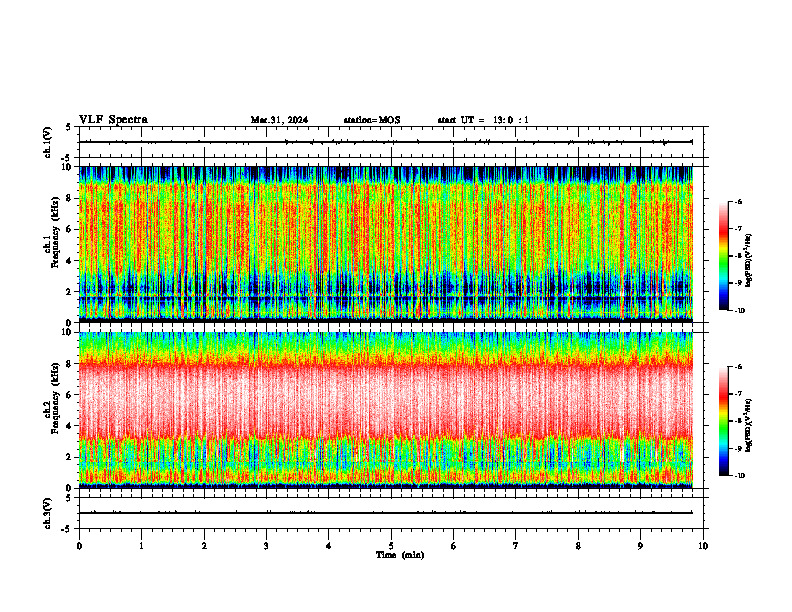Click the time axis tick label "4"

pyautogui.click(x=329, y=546)
